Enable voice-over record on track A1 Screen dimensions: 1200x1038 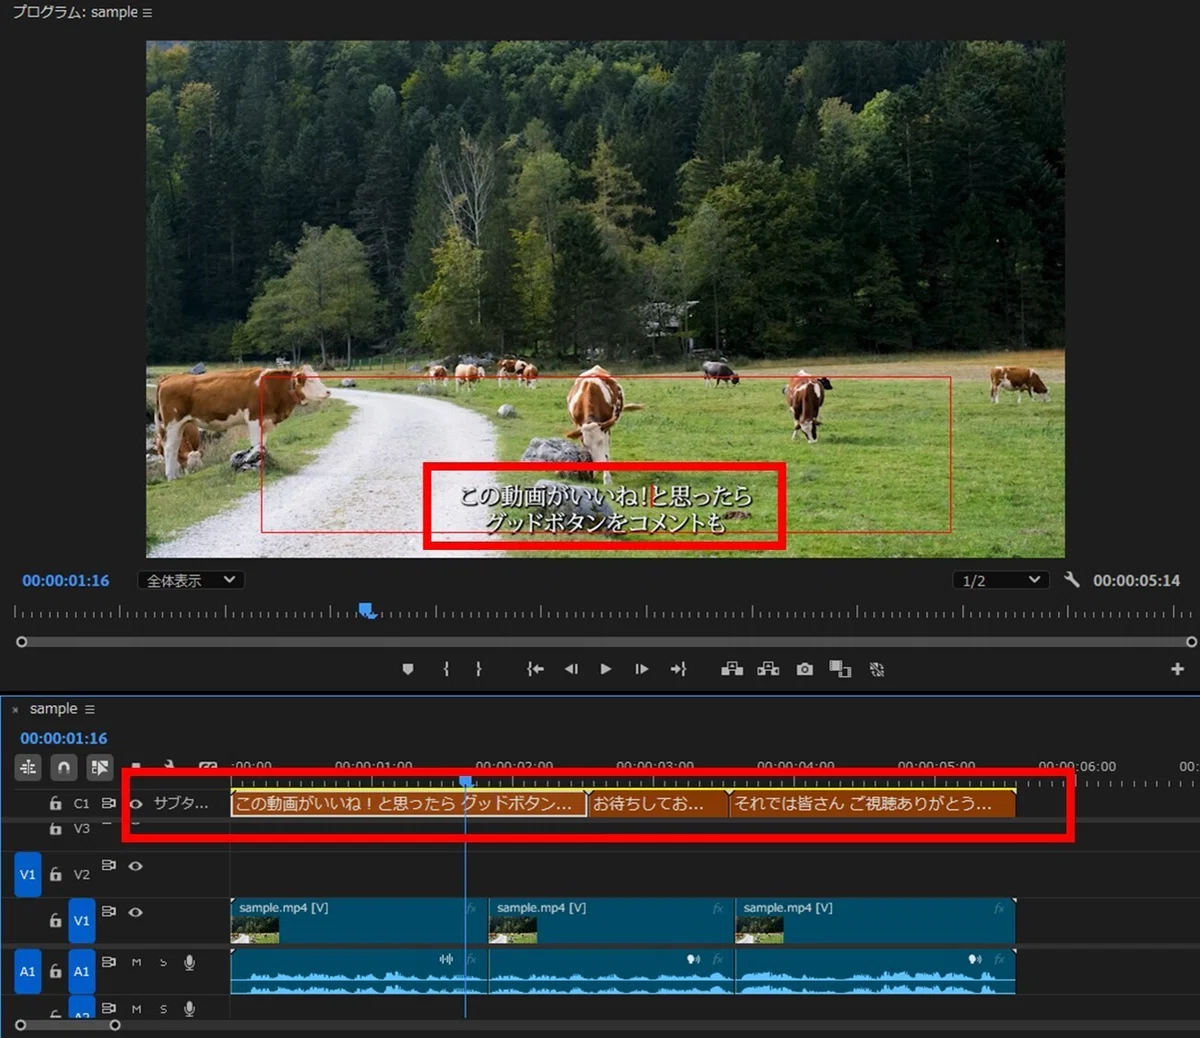click(189, 963)
